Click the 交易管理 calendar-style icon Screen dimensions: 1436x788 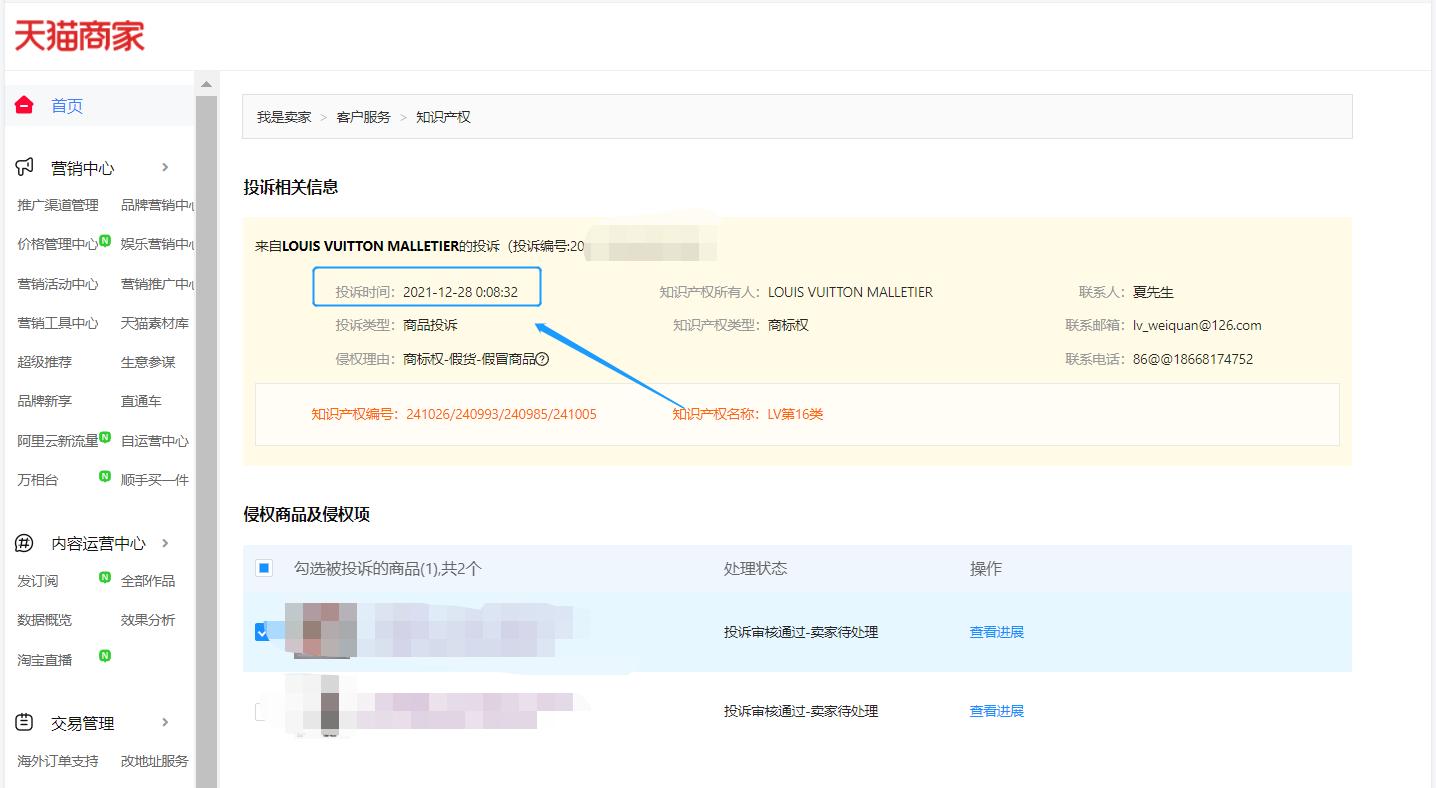point(23,722)
